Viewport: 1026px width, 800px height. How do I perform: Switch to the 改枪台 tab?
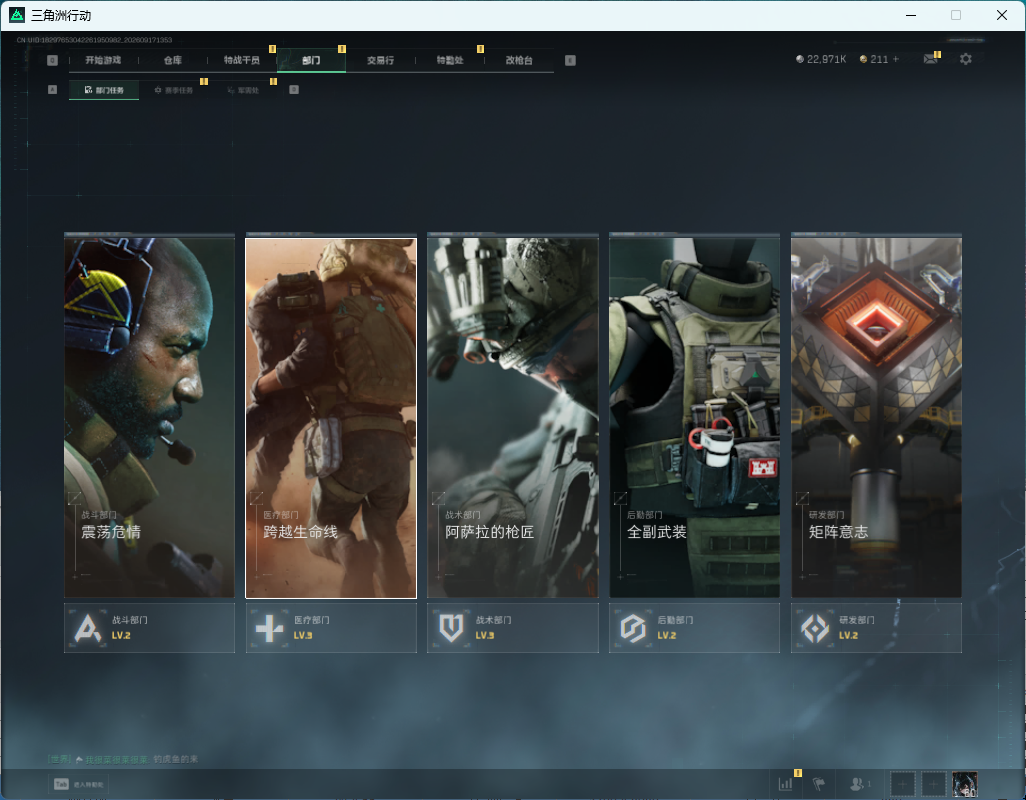[519, 60]
